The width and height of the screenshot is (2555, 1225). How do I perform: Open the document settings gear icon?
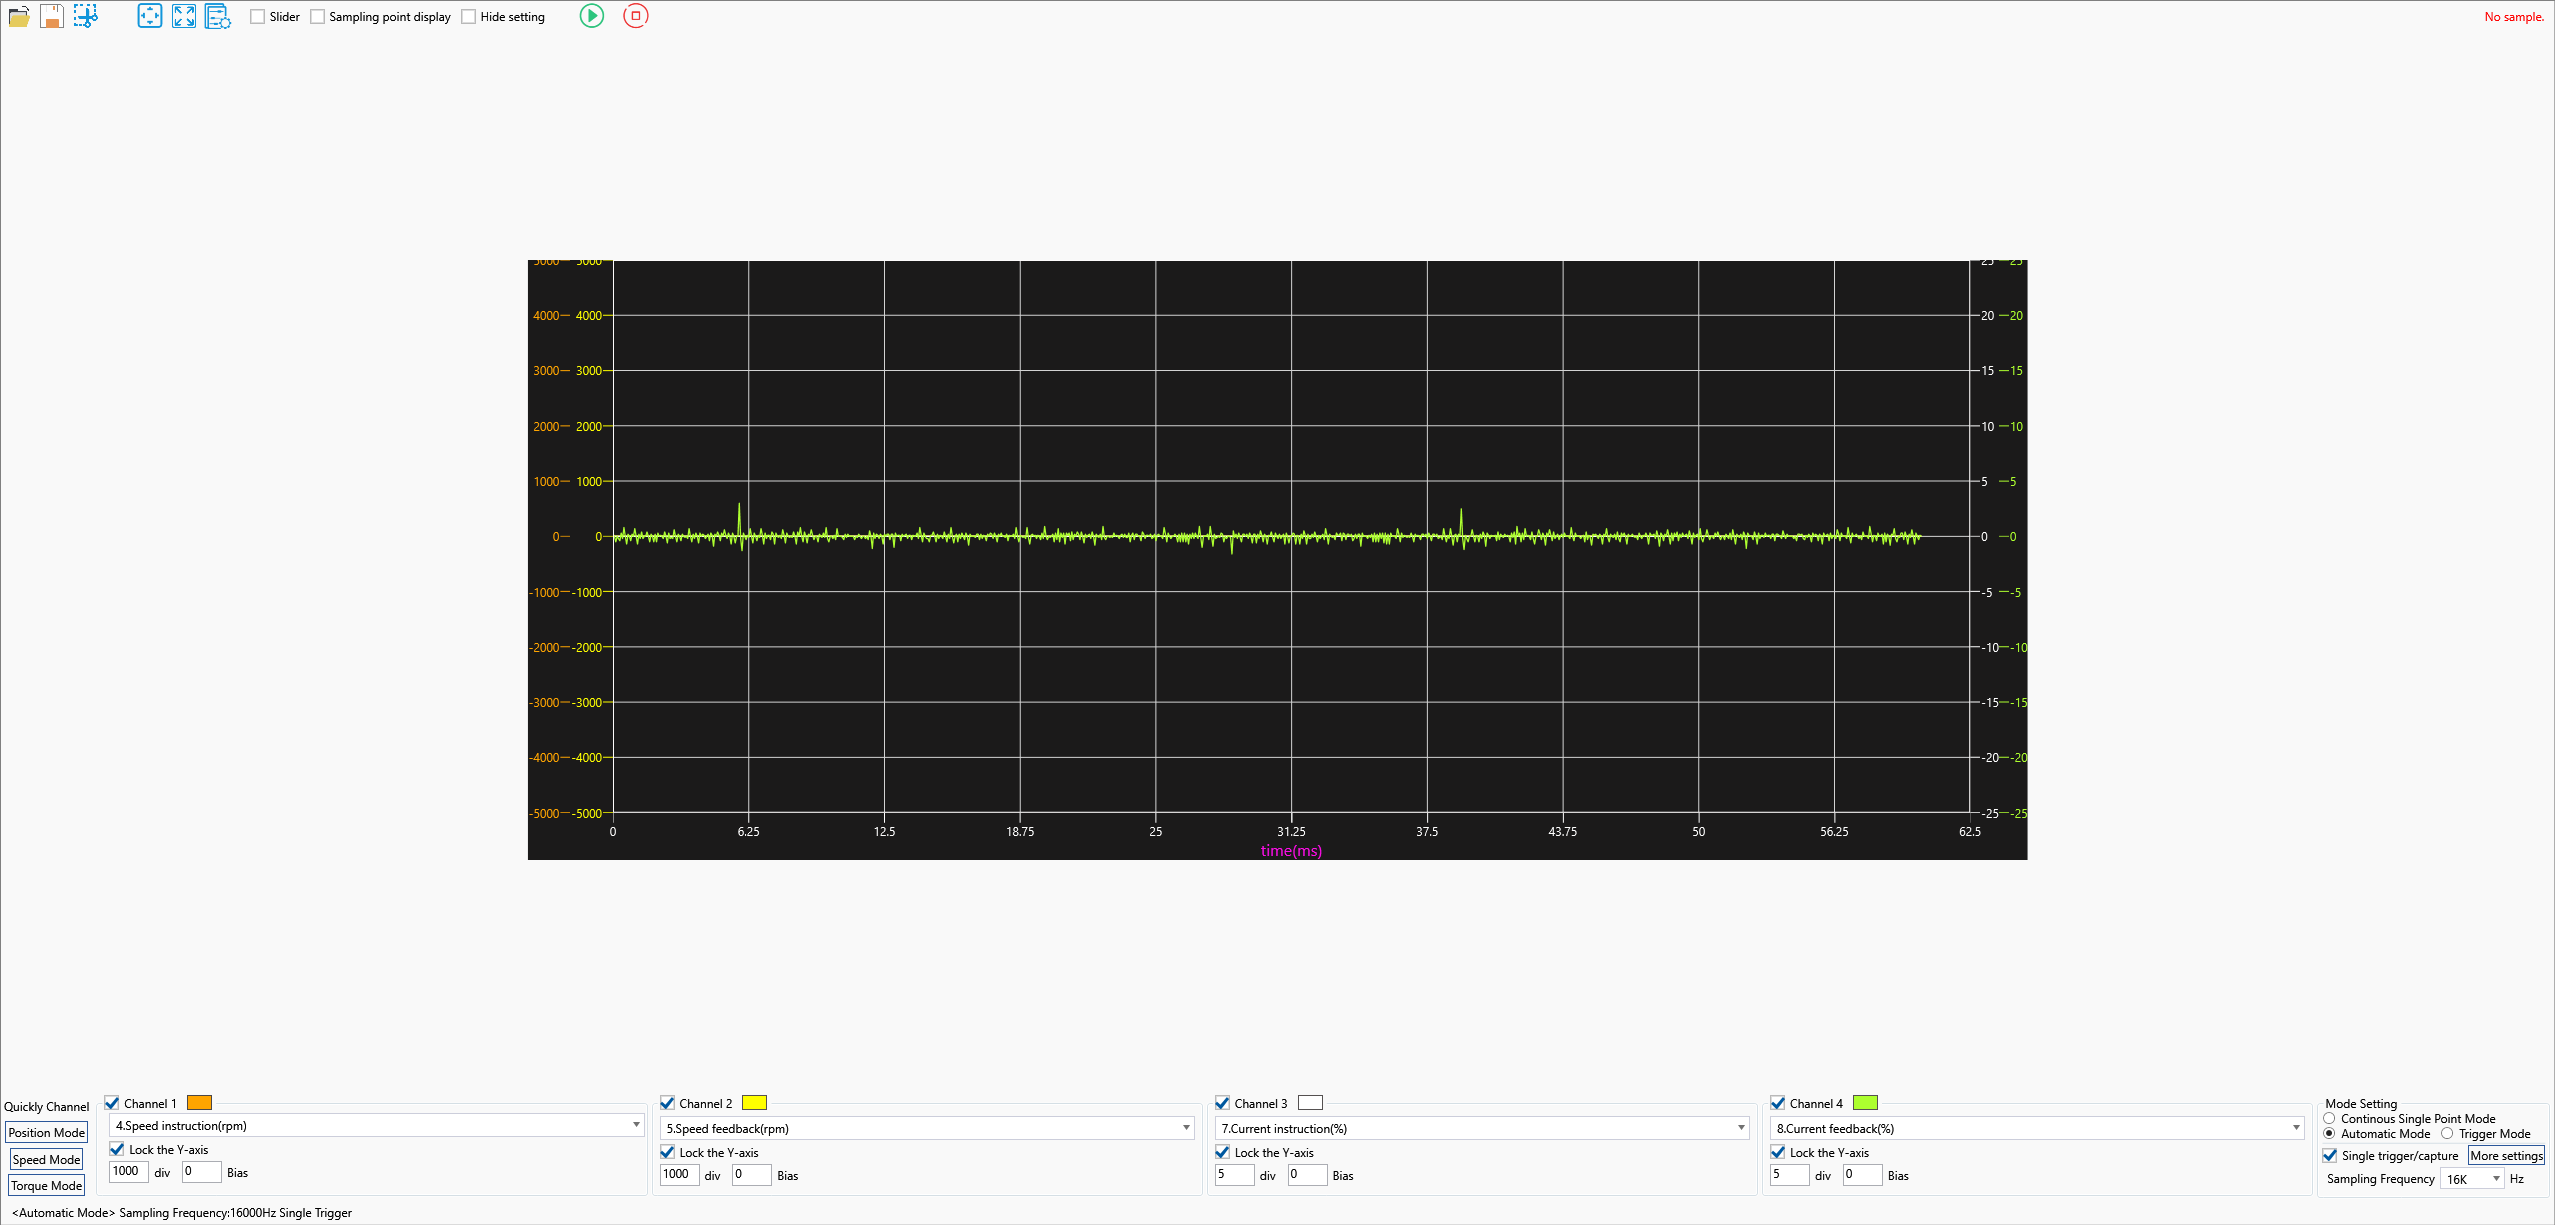pyautogui.click(x=217, y=17)
